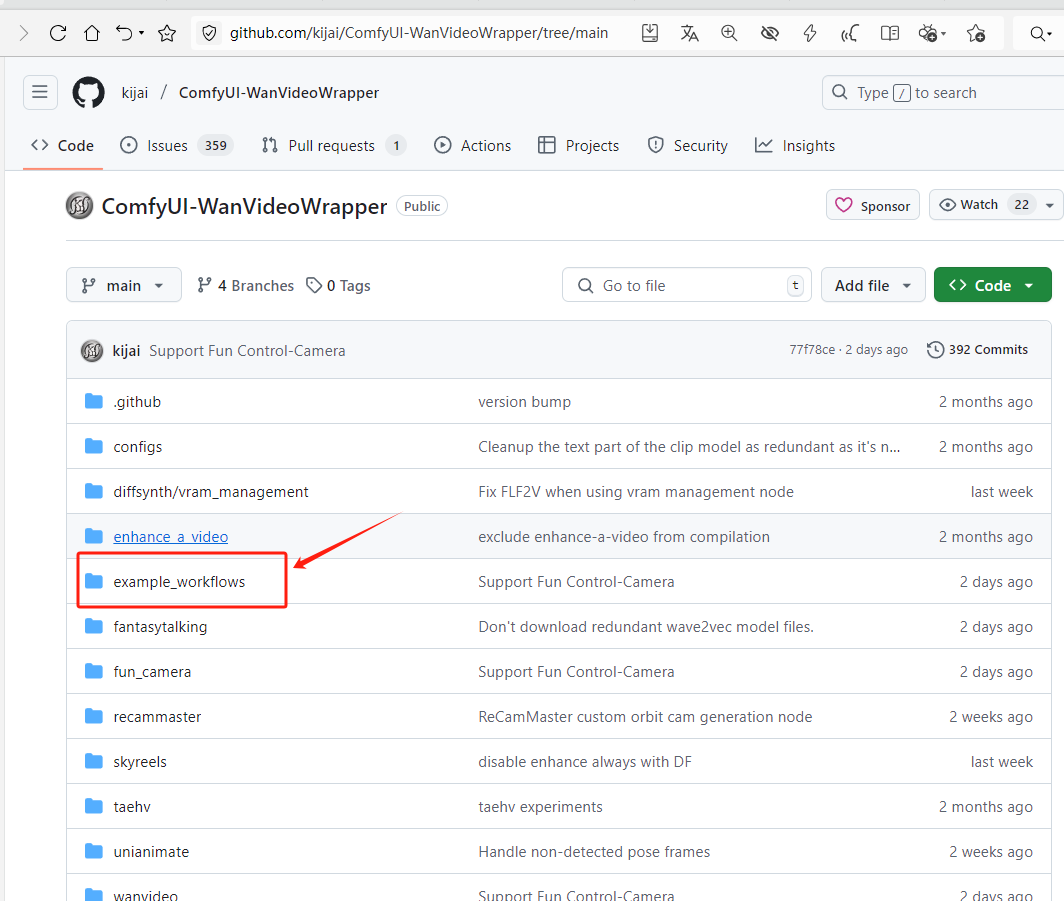Image resolution: width=1064 pixels, height=901 pixels.
Task: Open the Projects tab
Action: (578, 145)
